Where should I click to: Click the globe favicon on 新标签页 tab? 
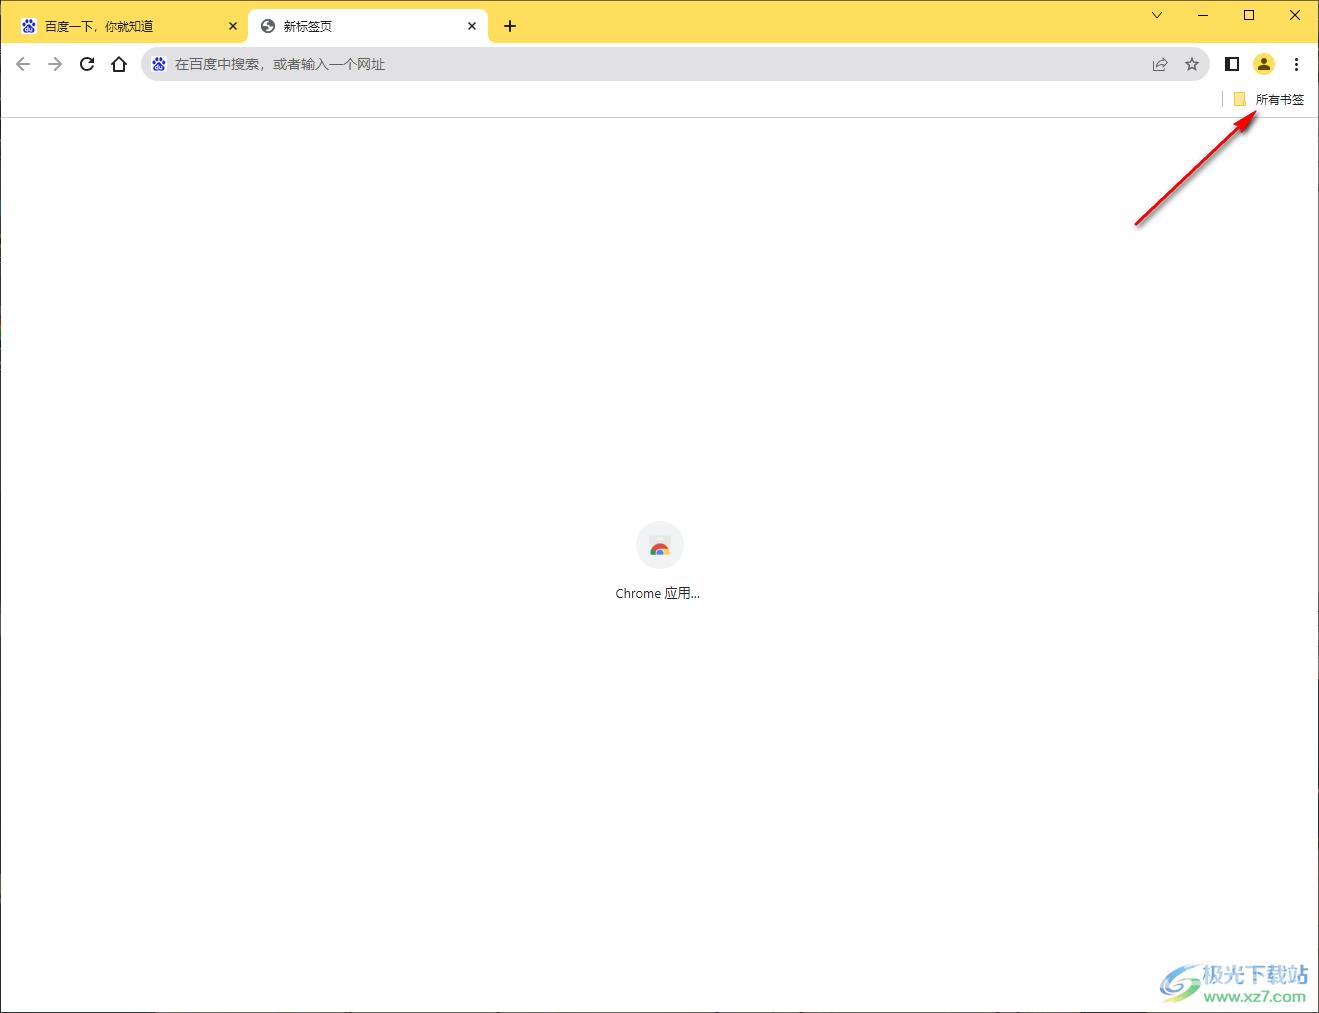click(x=268, y=26)
